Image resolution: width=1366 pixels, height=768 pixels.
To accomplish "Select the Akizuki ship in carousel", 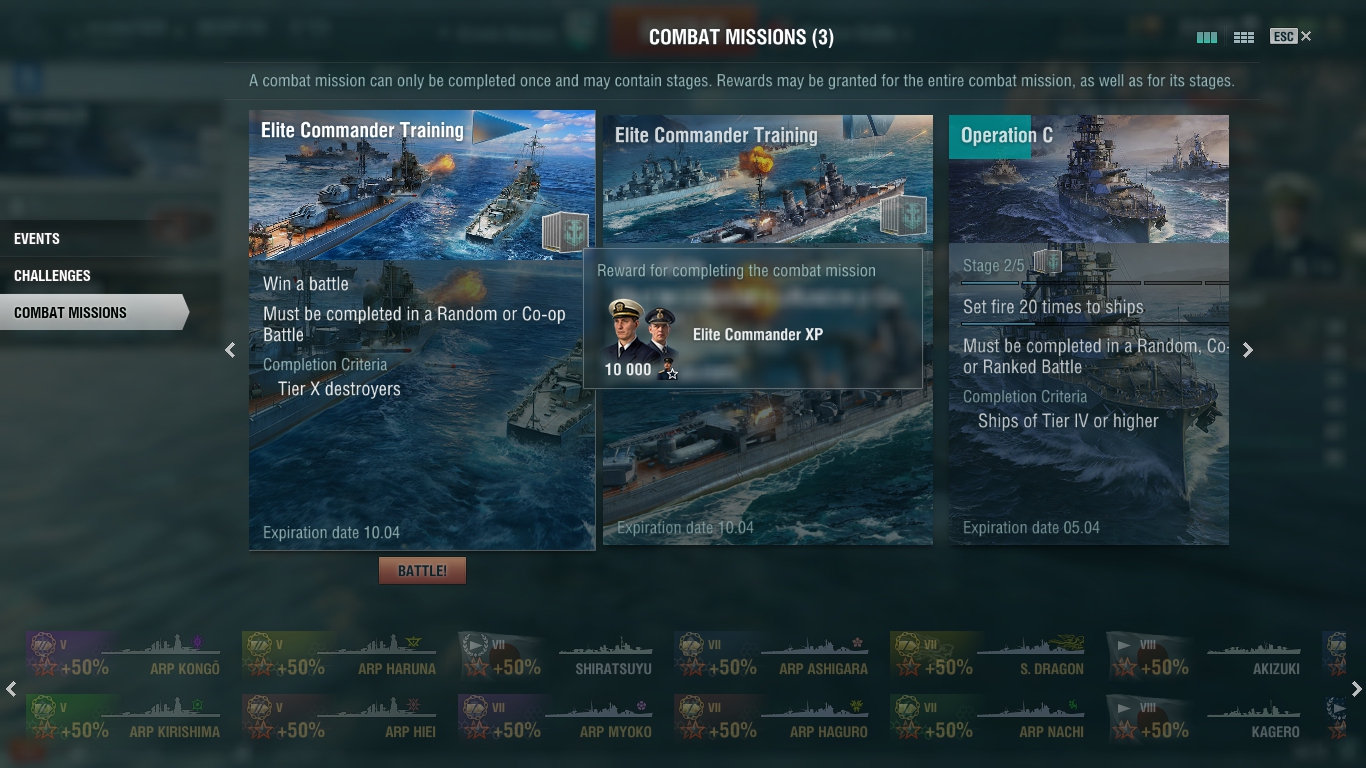I will [1207, 657].
